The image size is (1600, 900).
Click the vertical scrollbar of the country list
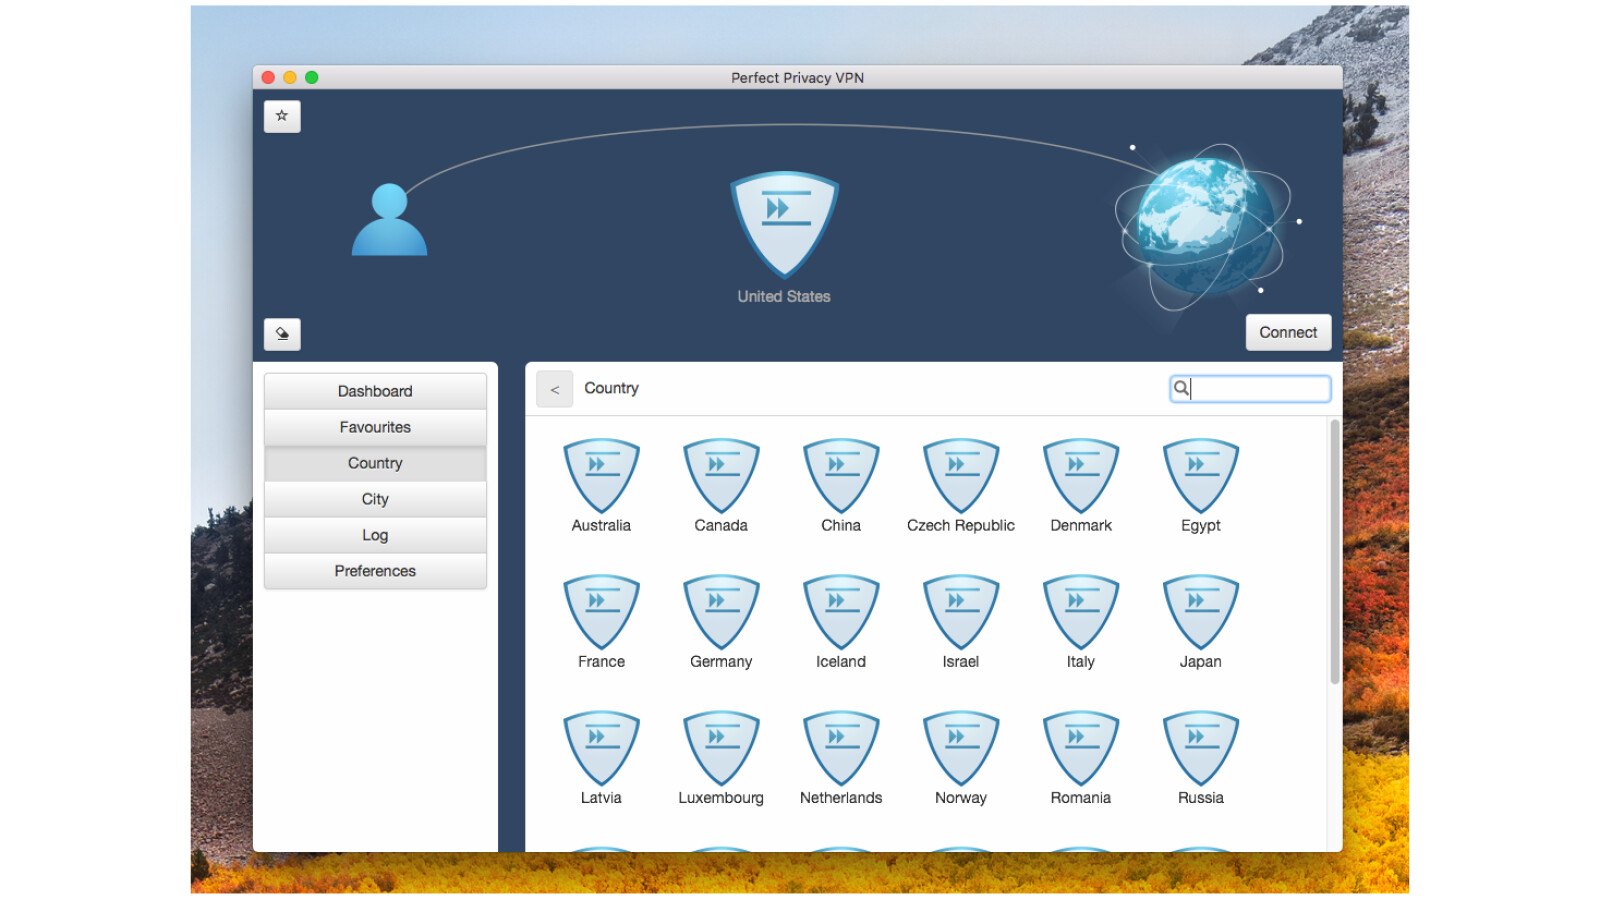(x=1334, y=552)
